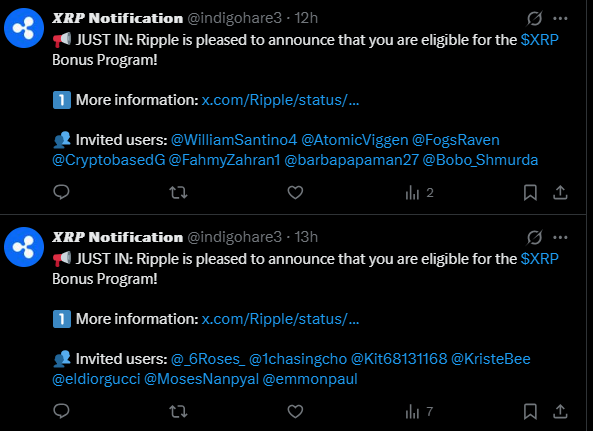Open XRP Notification avatar on first tweet

point(24,28)
